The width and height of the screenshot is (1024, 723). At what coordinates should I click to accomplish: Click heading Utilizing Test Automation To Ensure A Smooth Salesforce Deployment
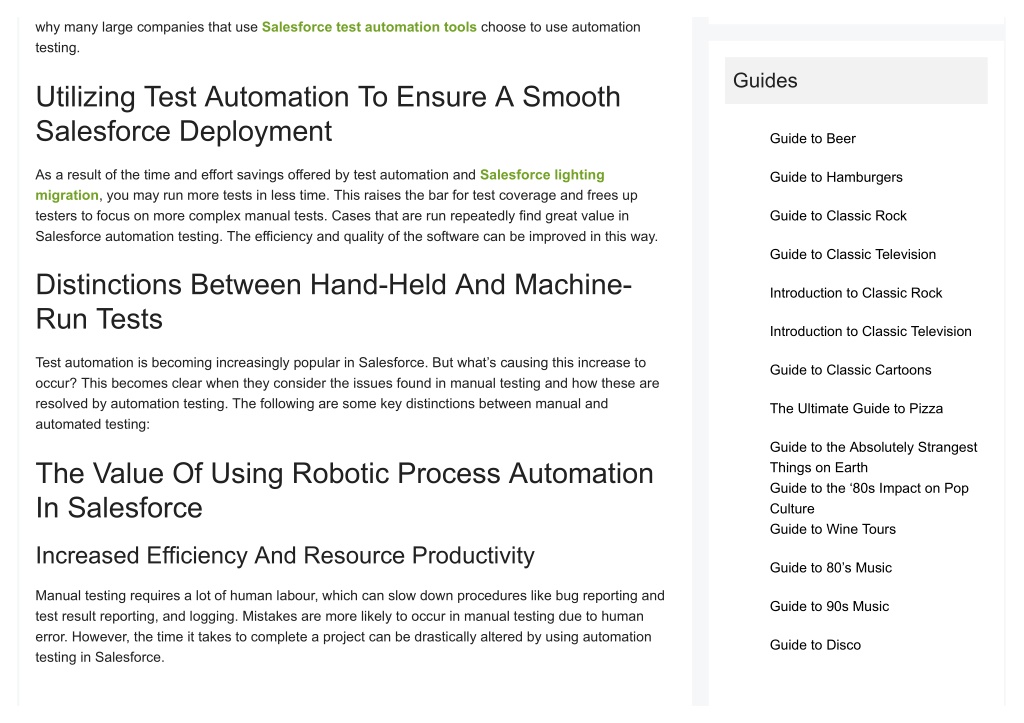point(328,114)
